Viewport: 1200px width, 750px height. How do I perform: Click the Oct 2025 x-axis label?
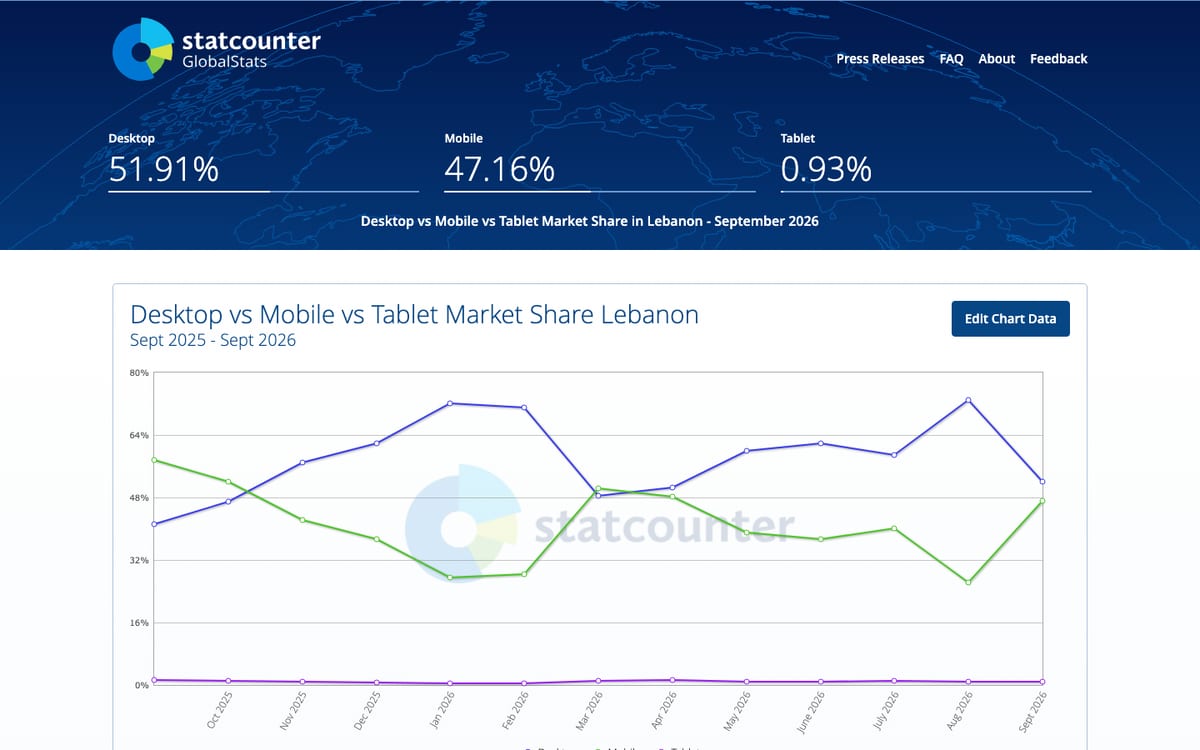tap(220, 710)
